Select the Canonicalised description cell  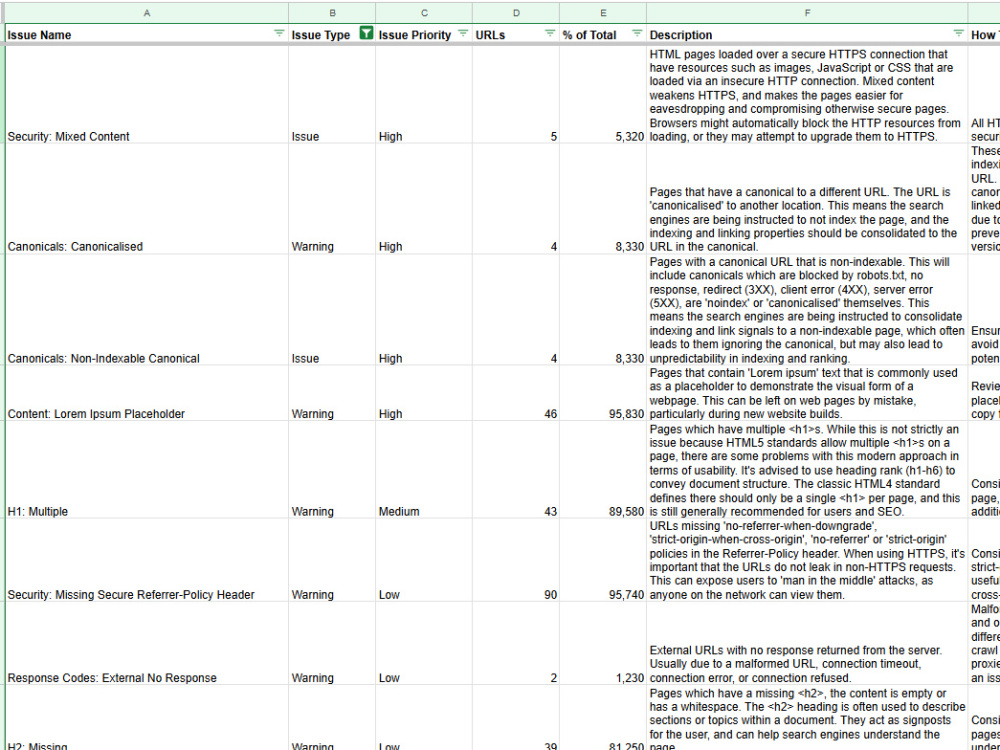pos(807,199)
